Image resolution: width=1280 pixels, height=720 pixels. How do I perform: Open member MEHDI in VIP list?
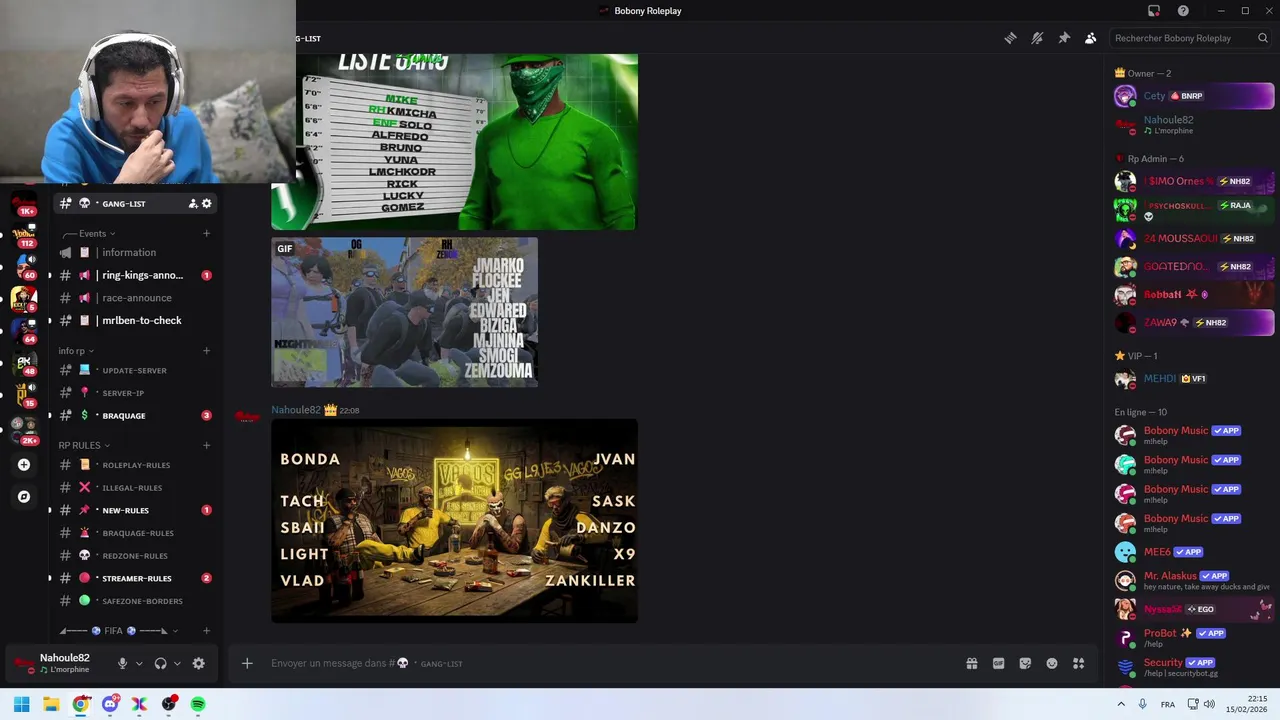1194,379
